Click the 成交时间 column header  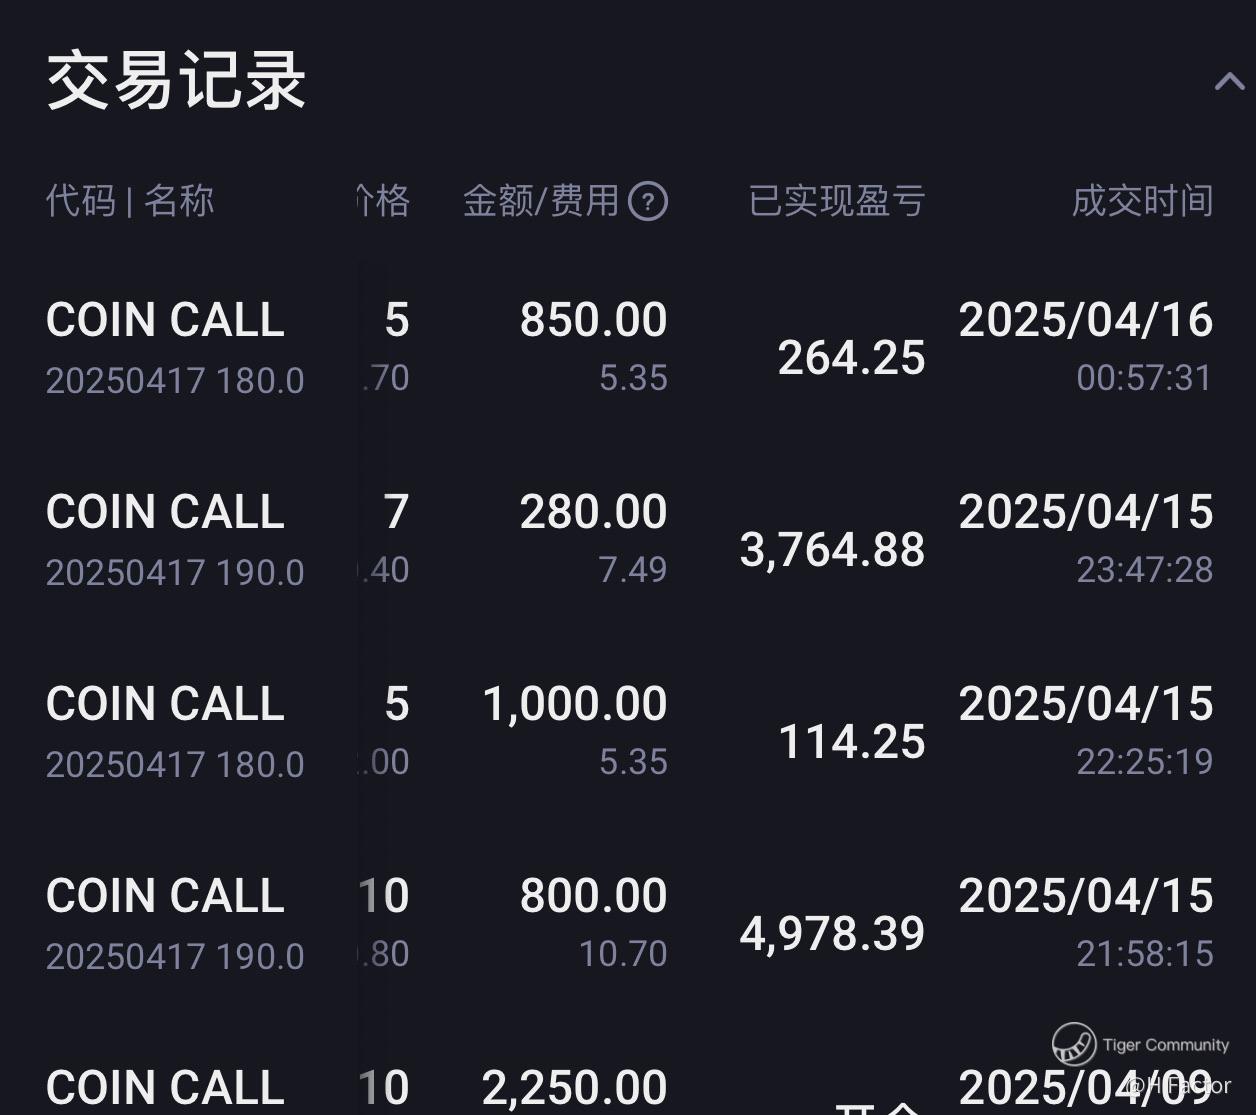click(x=1142, y=201)
